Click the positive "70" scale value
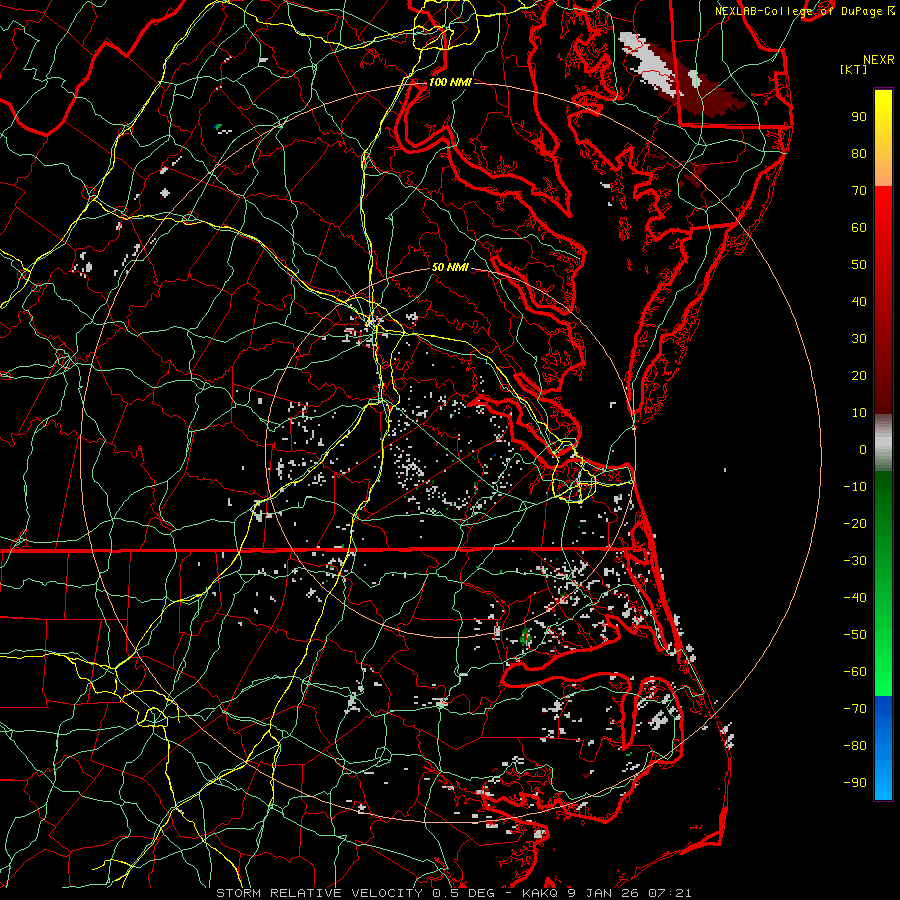This screenshot has width=900, height=900. [x=859, y=191]
